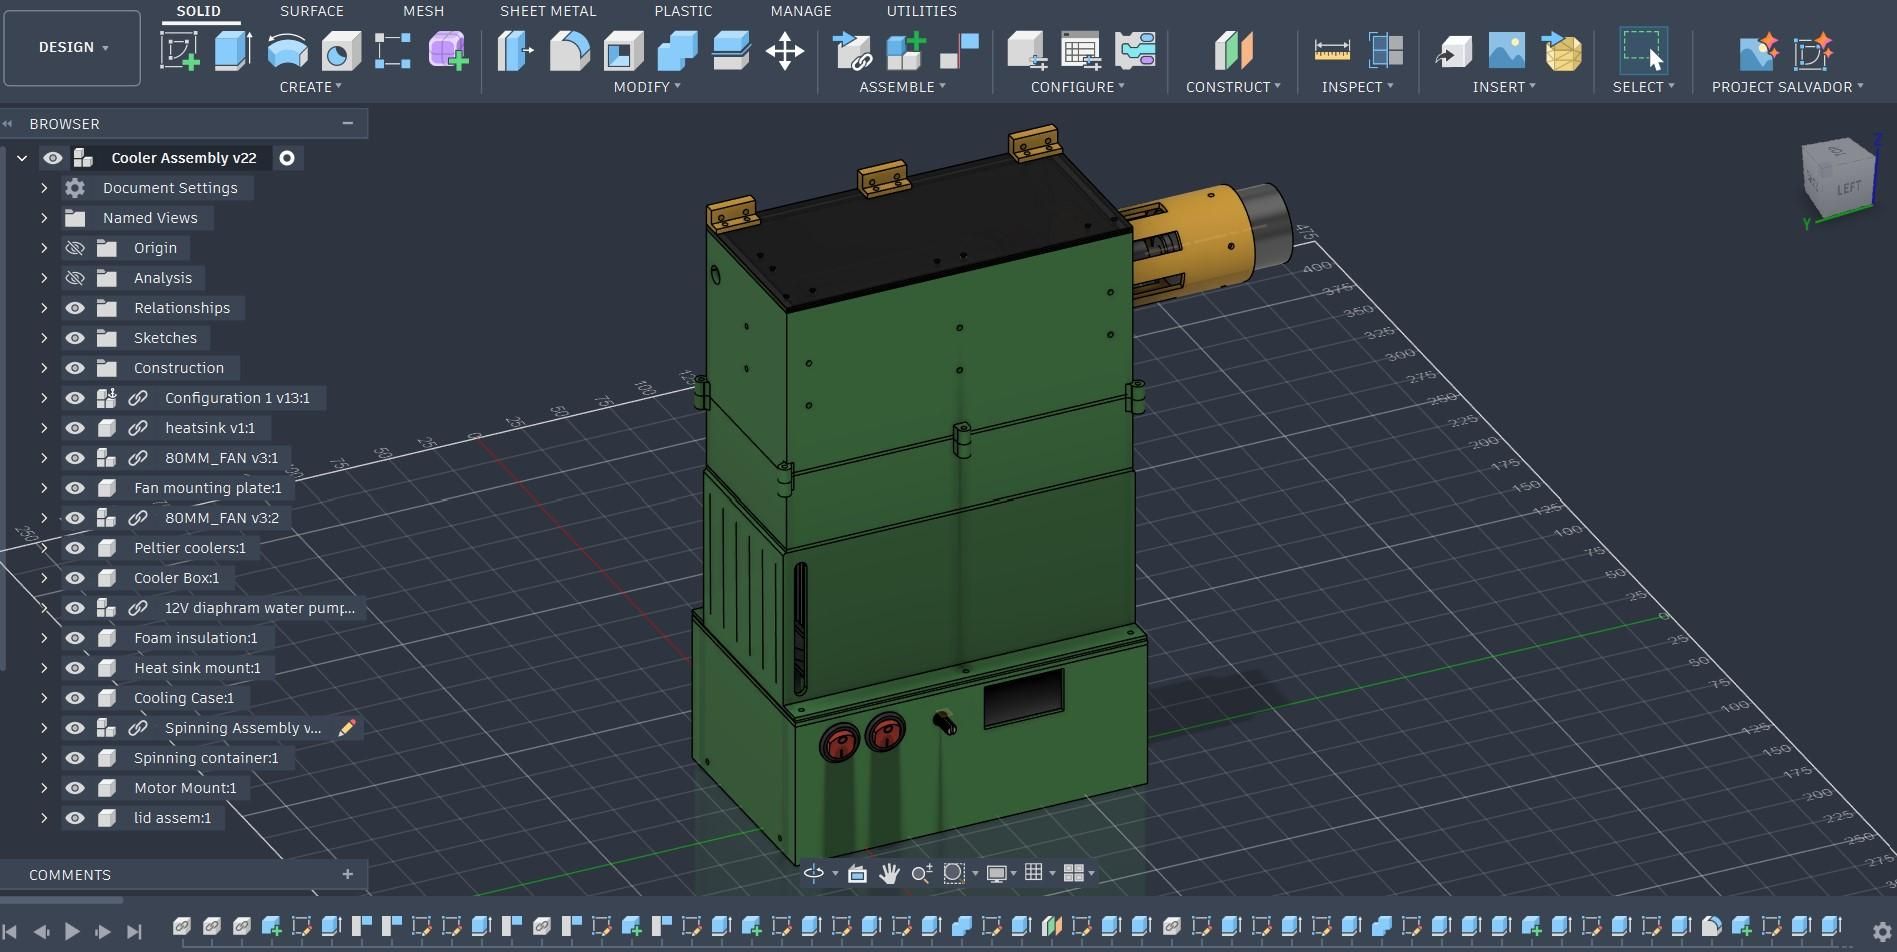Image resolution: width=1897 pixels, height=952 pixels.
Task: Show the hidden Analysis folder
Action: pos(75,278)
